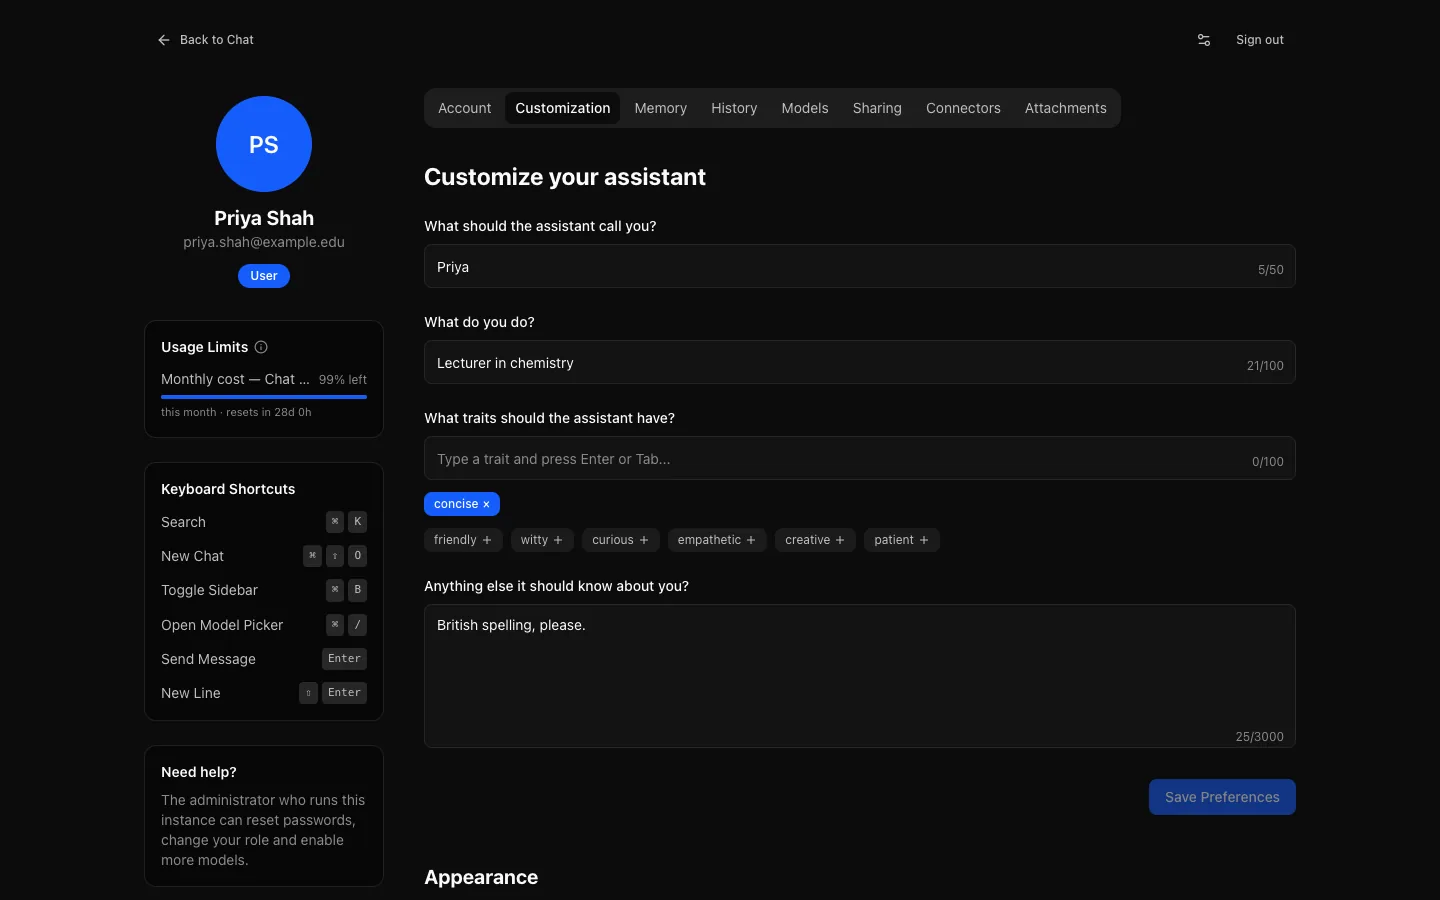Click the Need help? heading
The height and width of the screenshot is (900, 1440).
tap(199, 772)
